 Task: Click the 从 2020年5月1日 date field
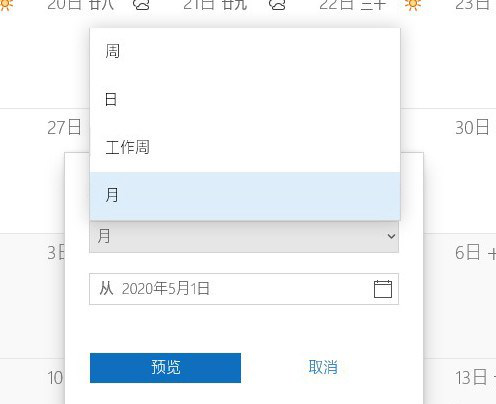(x=244, y=289)
